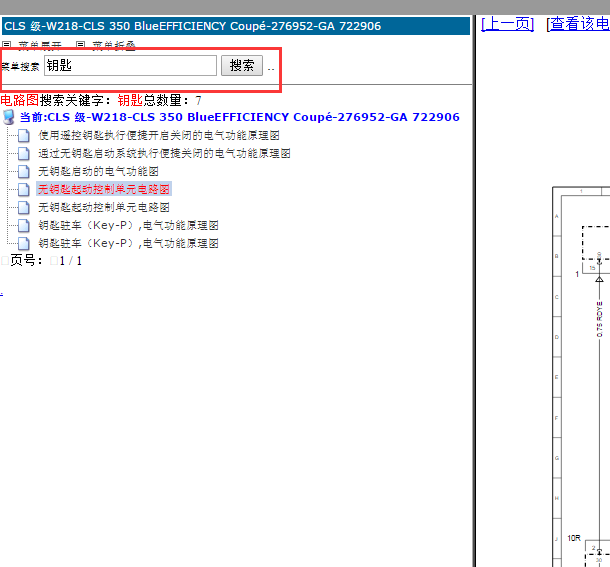610x567 pixels.
Task: Open 无钥匙启动的电气功能图
Action: pos(98,171)
